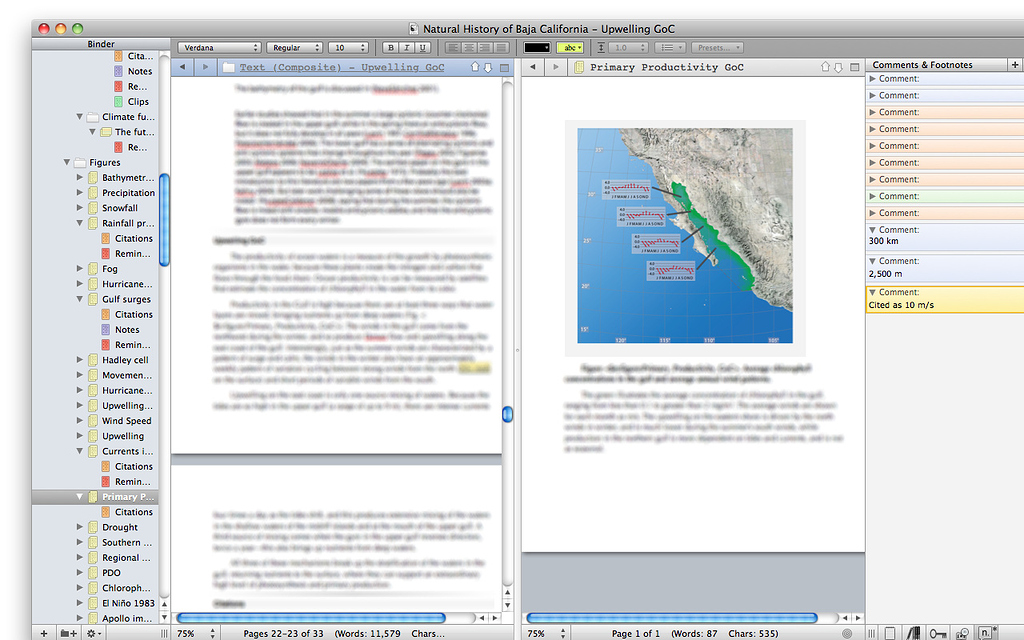Click the footnote 'n.' icon in the status bar
The width and height of the screenshot is (1024, 640).
[985, 633]
